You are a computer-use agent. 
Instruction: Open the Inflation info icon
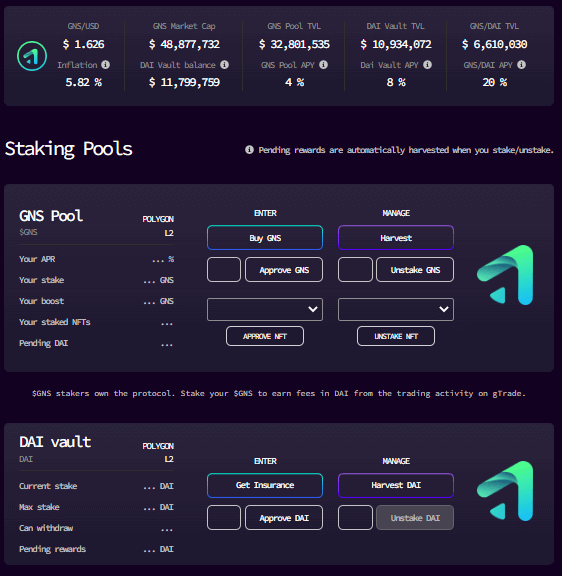pyautogui.click(x=105, y=65)
